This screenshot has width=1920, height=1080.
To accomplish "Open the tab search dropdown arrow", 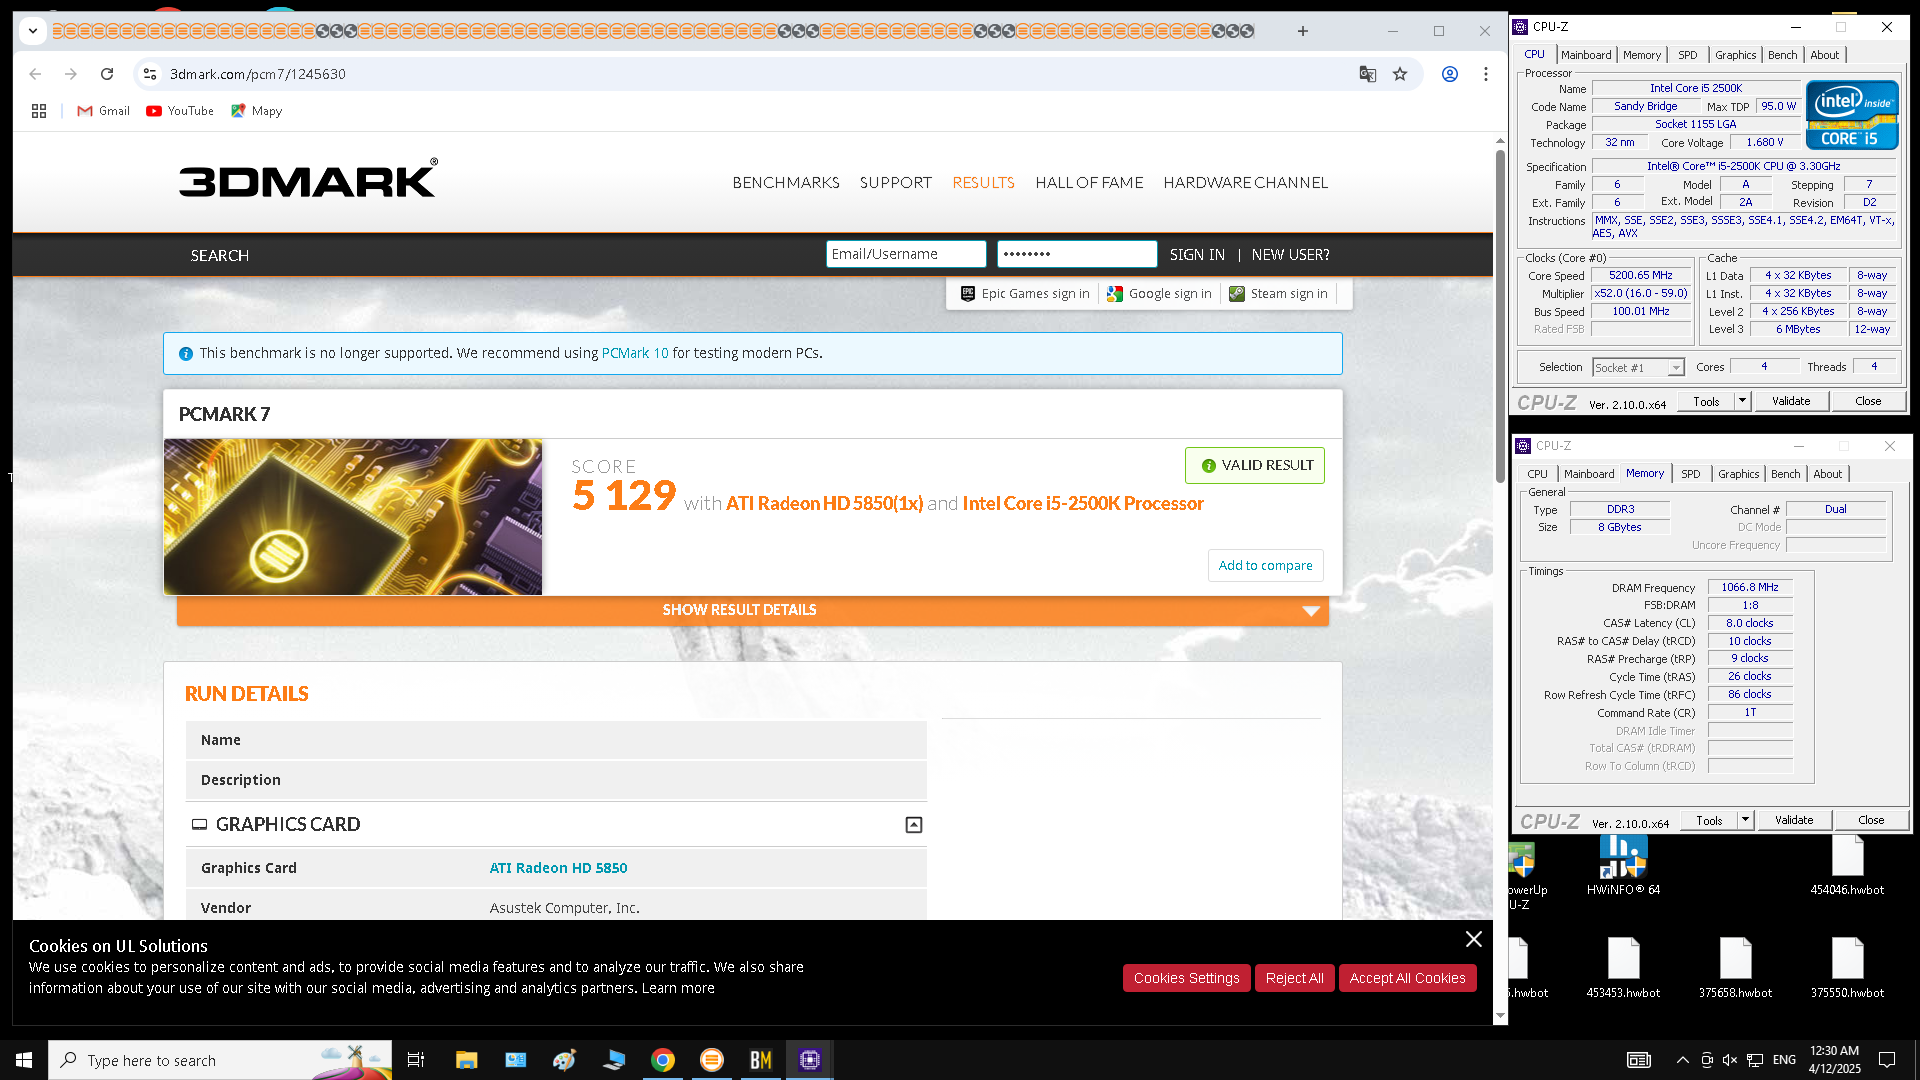I will click(x=33, y=31).
